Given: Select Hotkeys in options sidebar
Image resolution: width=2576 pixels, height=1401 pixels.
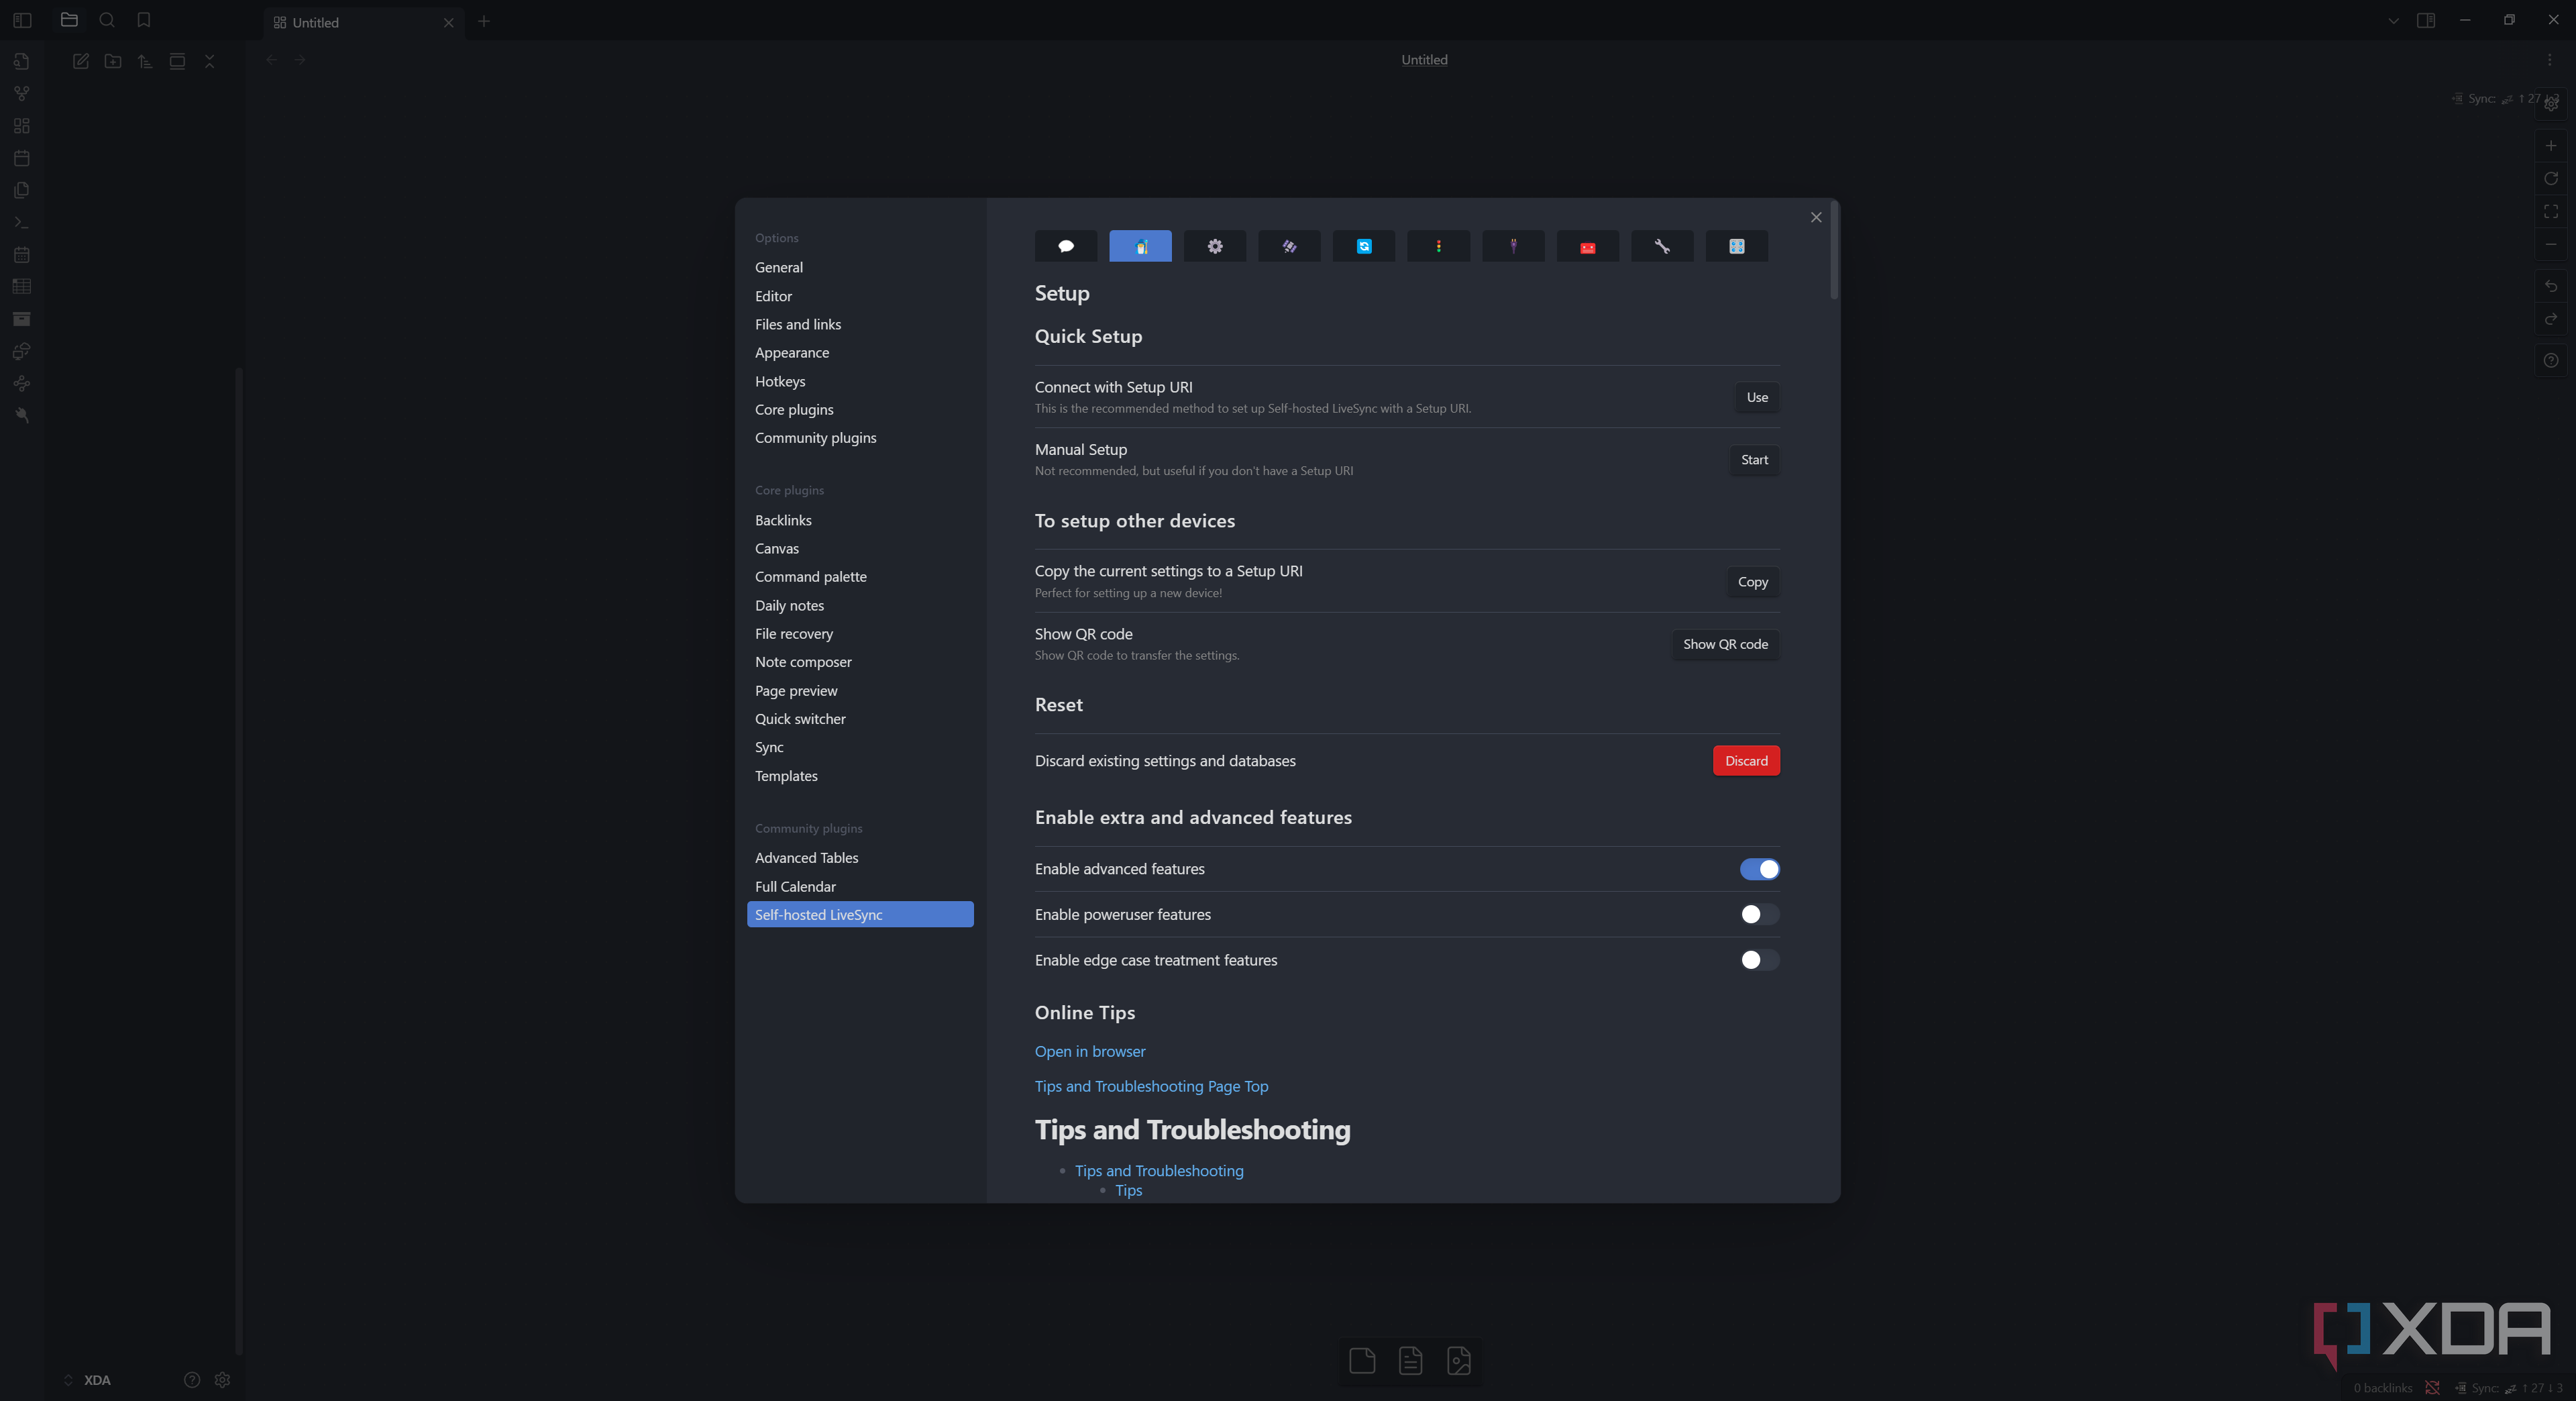Looking at the screenshot, I should point(779,381).
